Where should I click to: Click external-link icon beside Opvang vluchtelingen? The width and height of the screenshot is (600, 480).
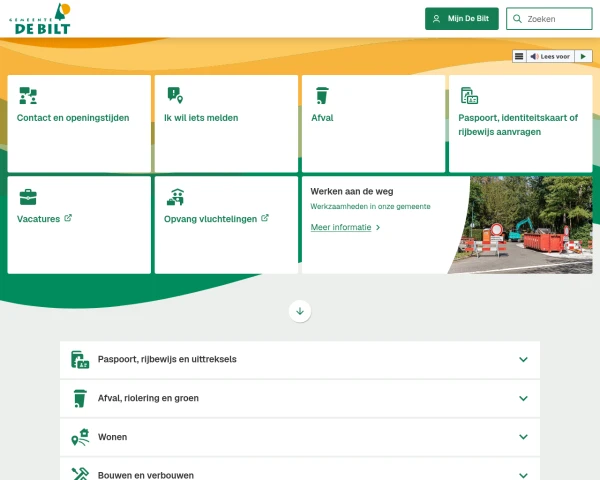(x=265, y=218)
